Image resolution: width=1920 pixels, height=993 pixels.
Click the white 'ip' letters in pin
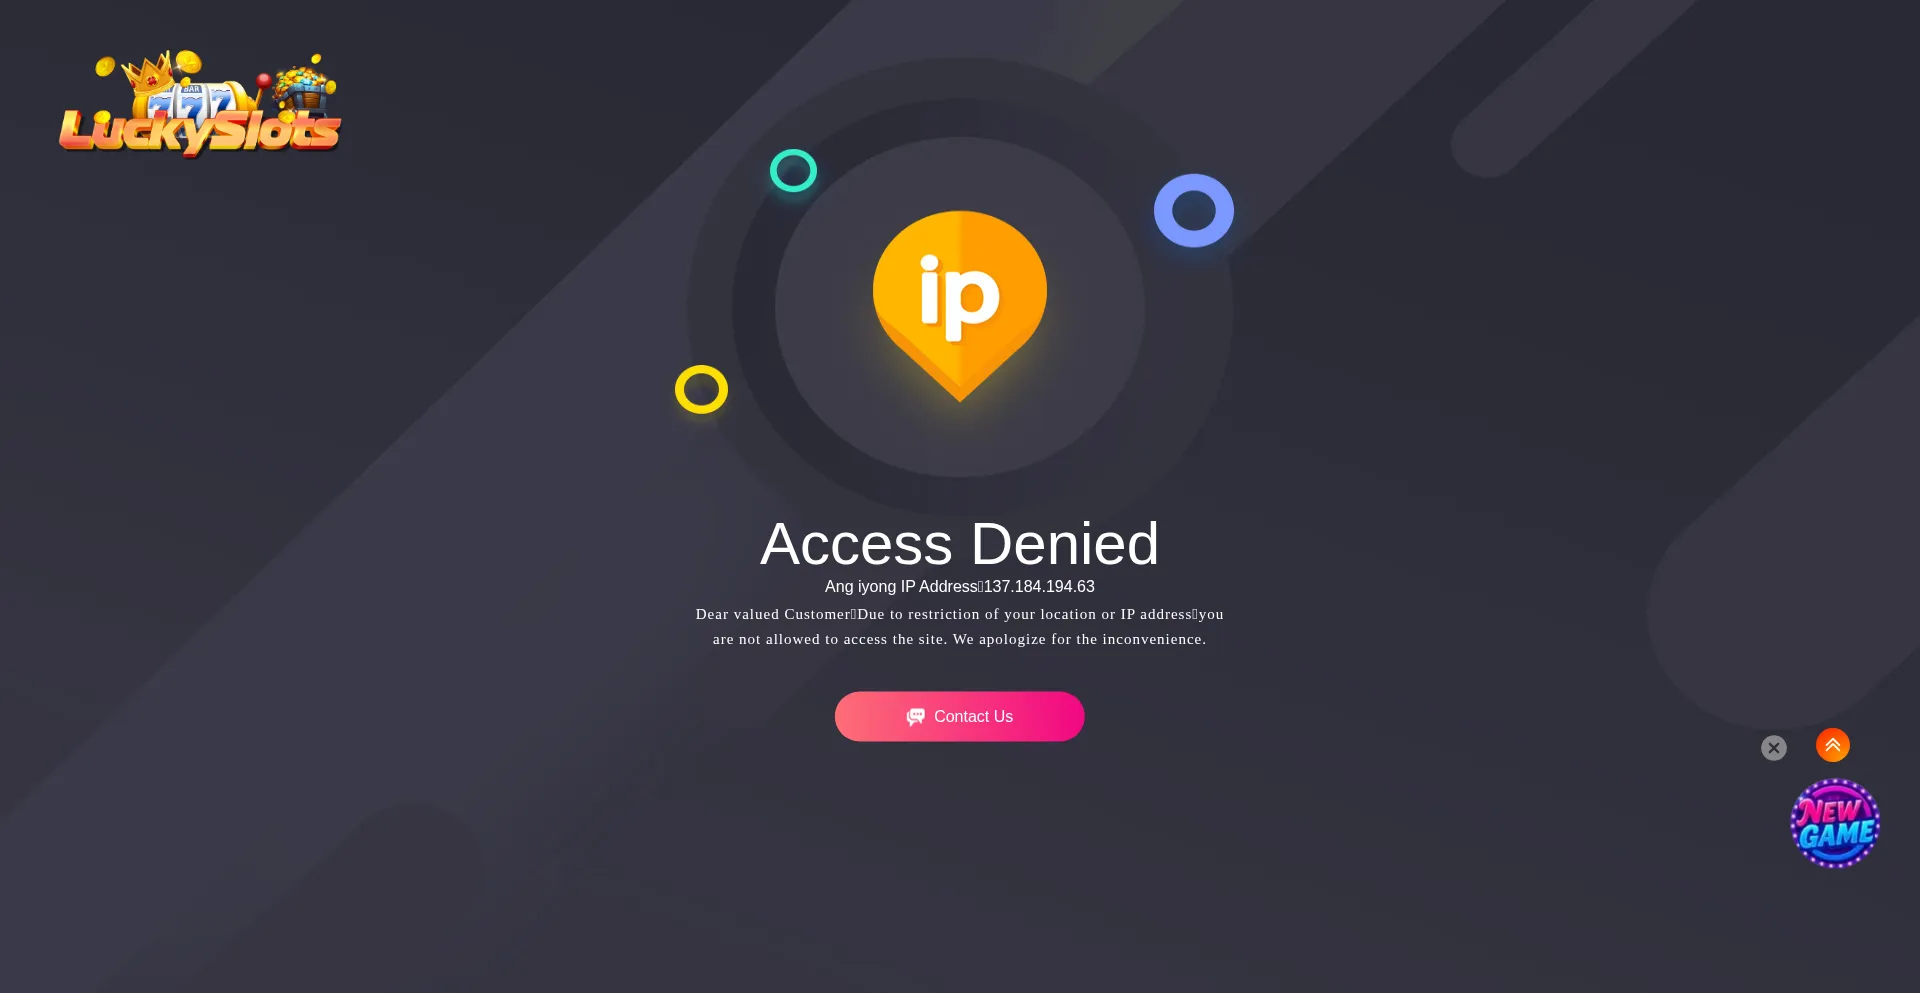[959, 296]
